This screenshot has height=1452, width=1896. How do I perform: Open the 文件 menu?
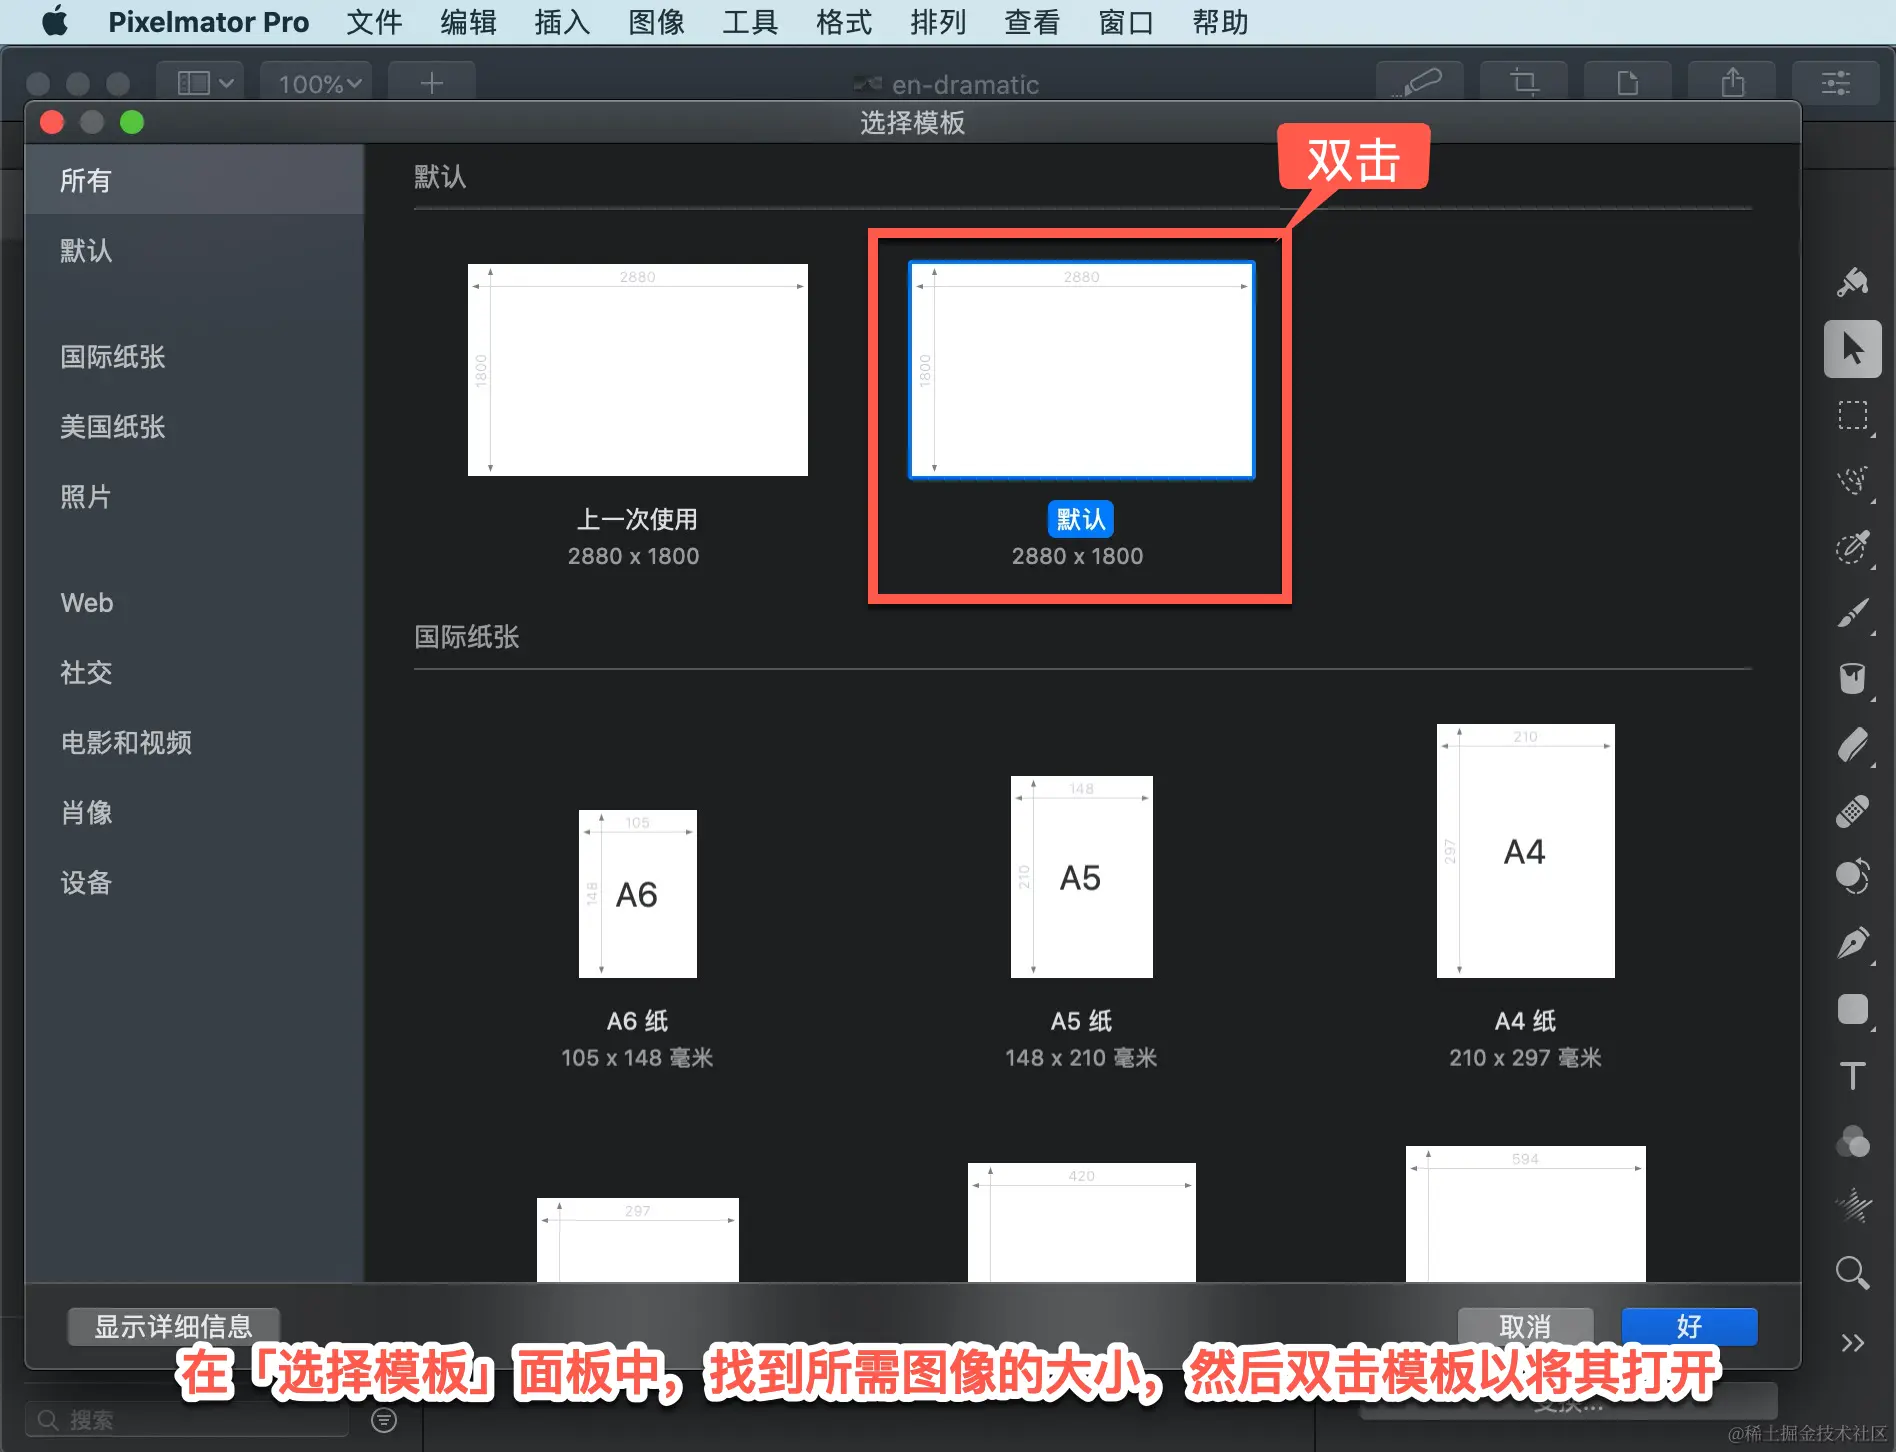coord(374,22)
